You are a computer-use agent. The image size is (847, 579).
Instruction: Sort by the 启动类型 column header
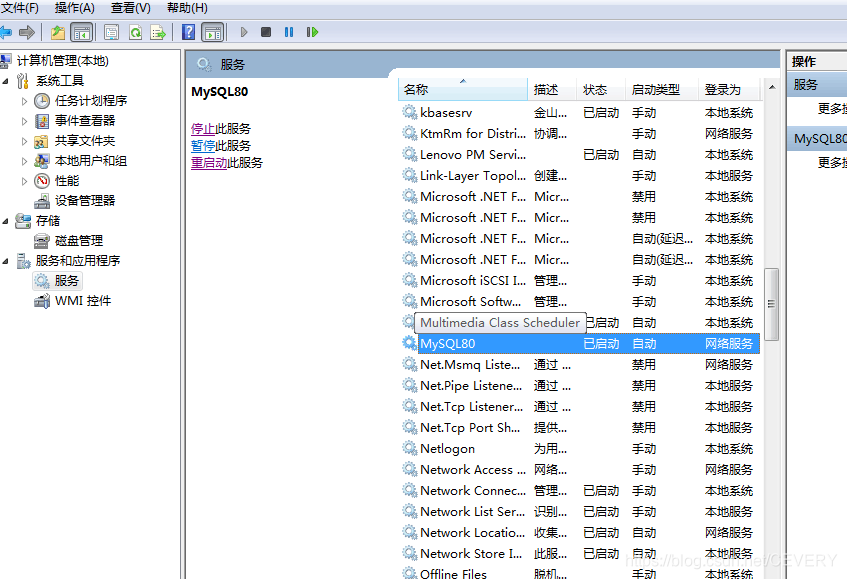pyautogui.click(x=662, y=89)
